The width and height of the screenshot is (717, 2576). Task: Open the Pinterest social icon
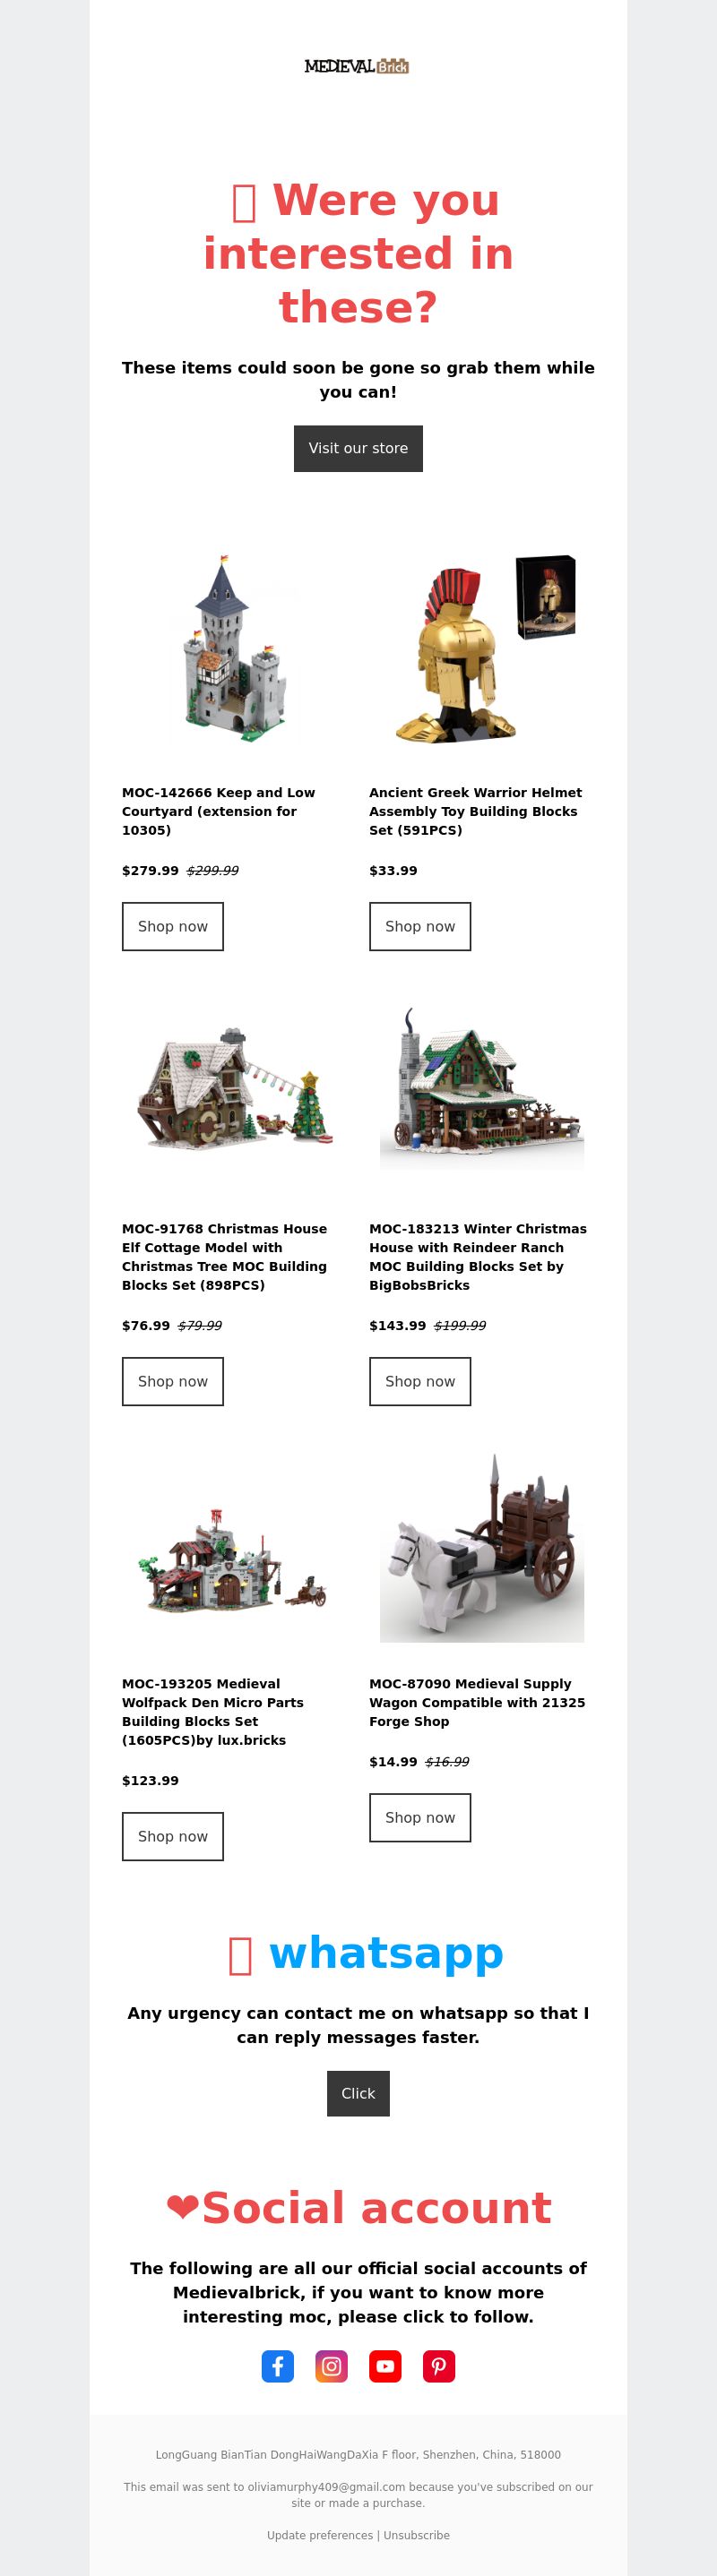coord(439,2366)
